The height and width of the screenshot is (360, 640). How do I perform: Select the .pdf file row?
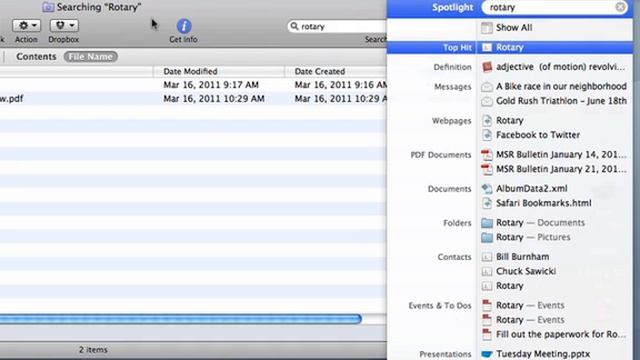click(x=193, y=99)
